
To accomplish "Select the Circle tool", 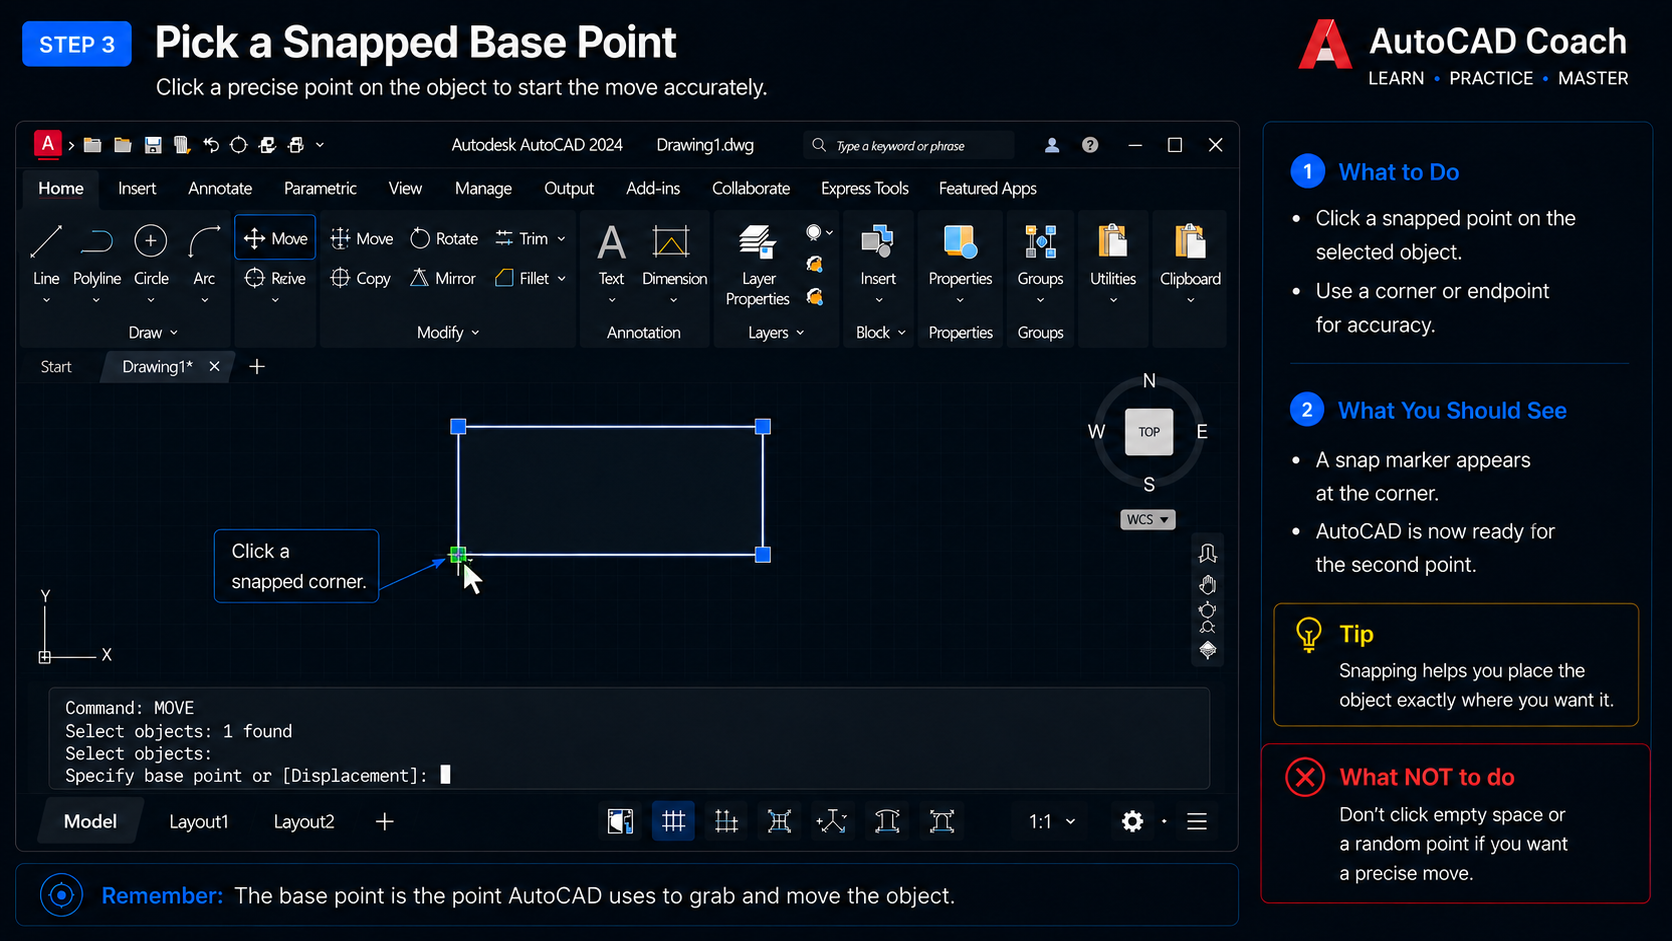I will 151,255.
